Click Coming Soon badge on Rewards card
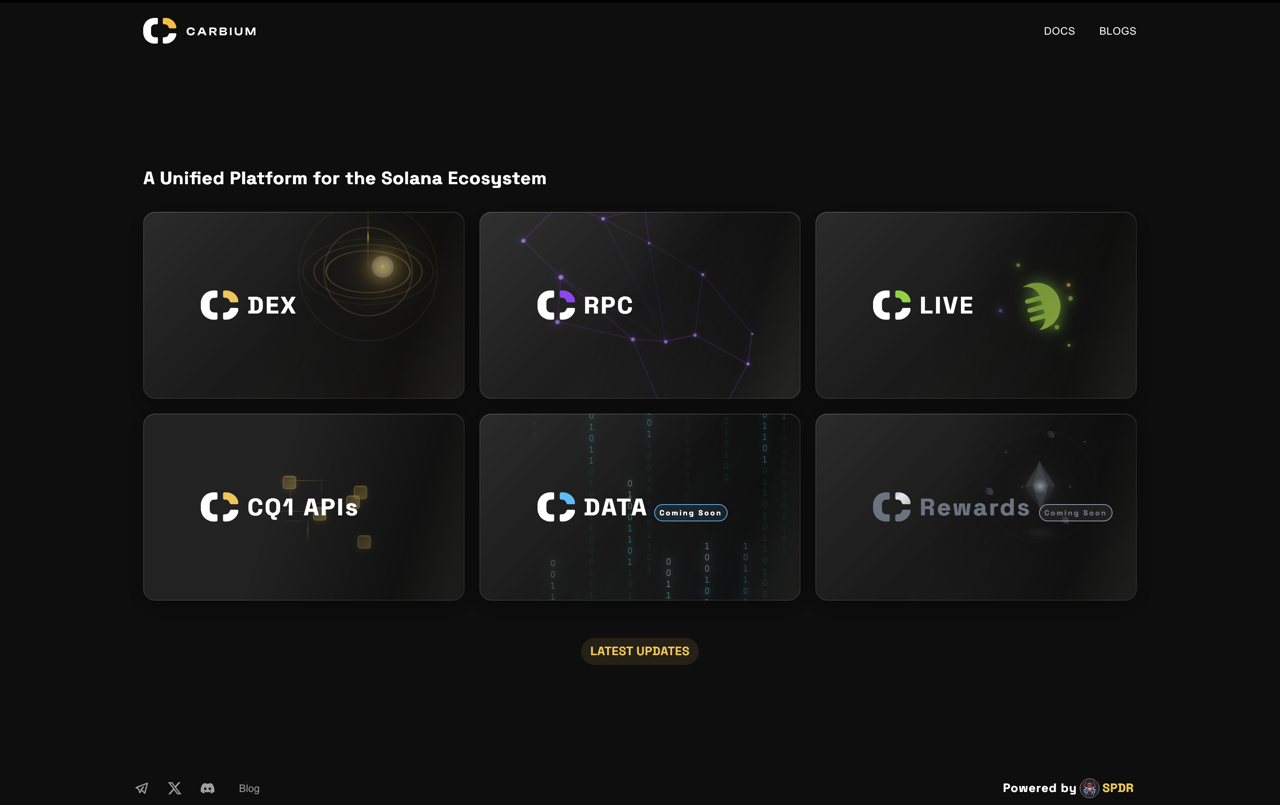Image resolution: width=1280 pixels, height=805 pixels. 1076,513
